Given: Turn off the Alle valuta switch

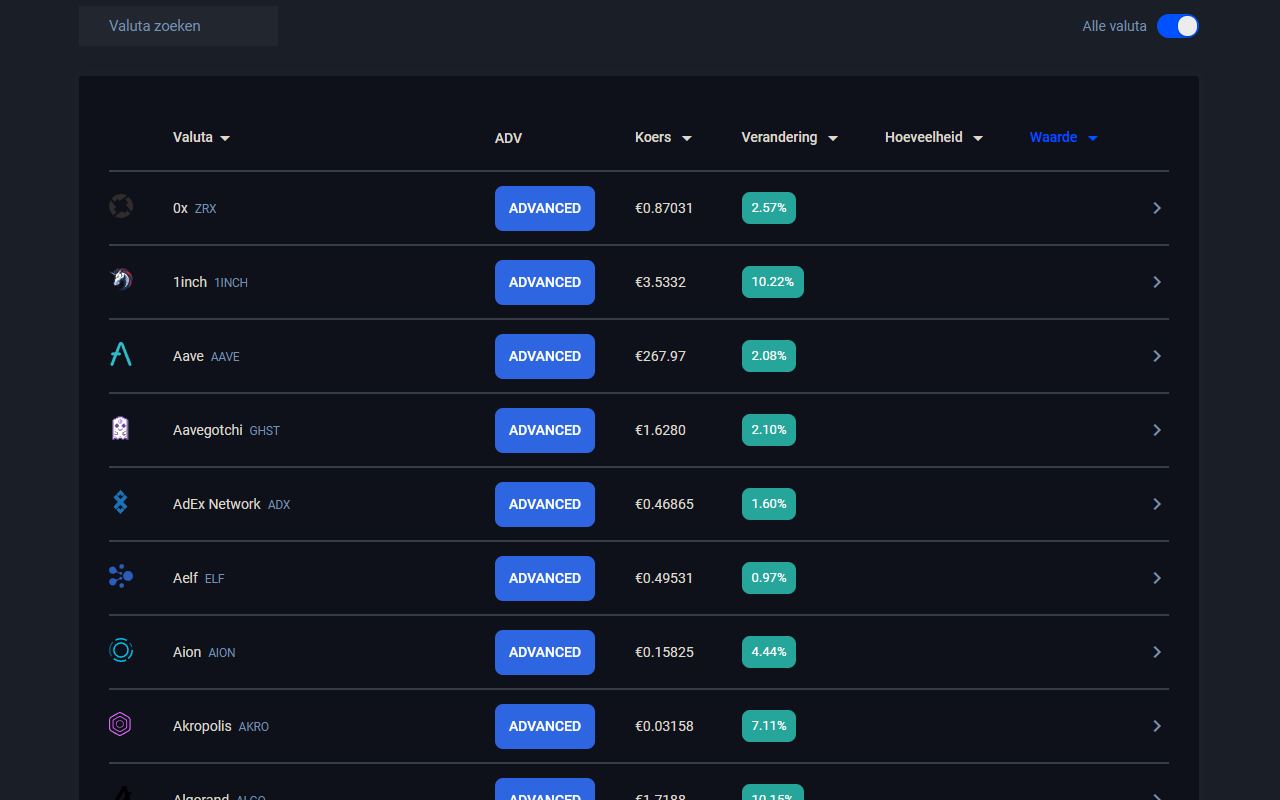Looking at the screenshot, I should [1177, 26].
